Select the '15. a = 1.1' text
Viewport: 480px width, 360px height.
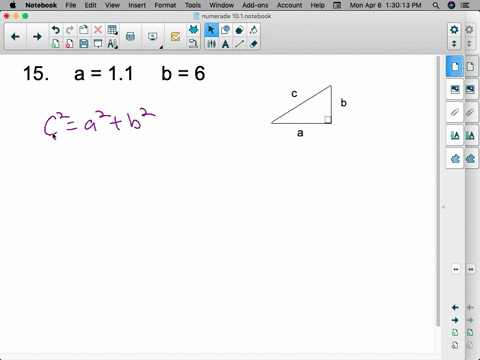pyautogui.click(x=78, y=73)
